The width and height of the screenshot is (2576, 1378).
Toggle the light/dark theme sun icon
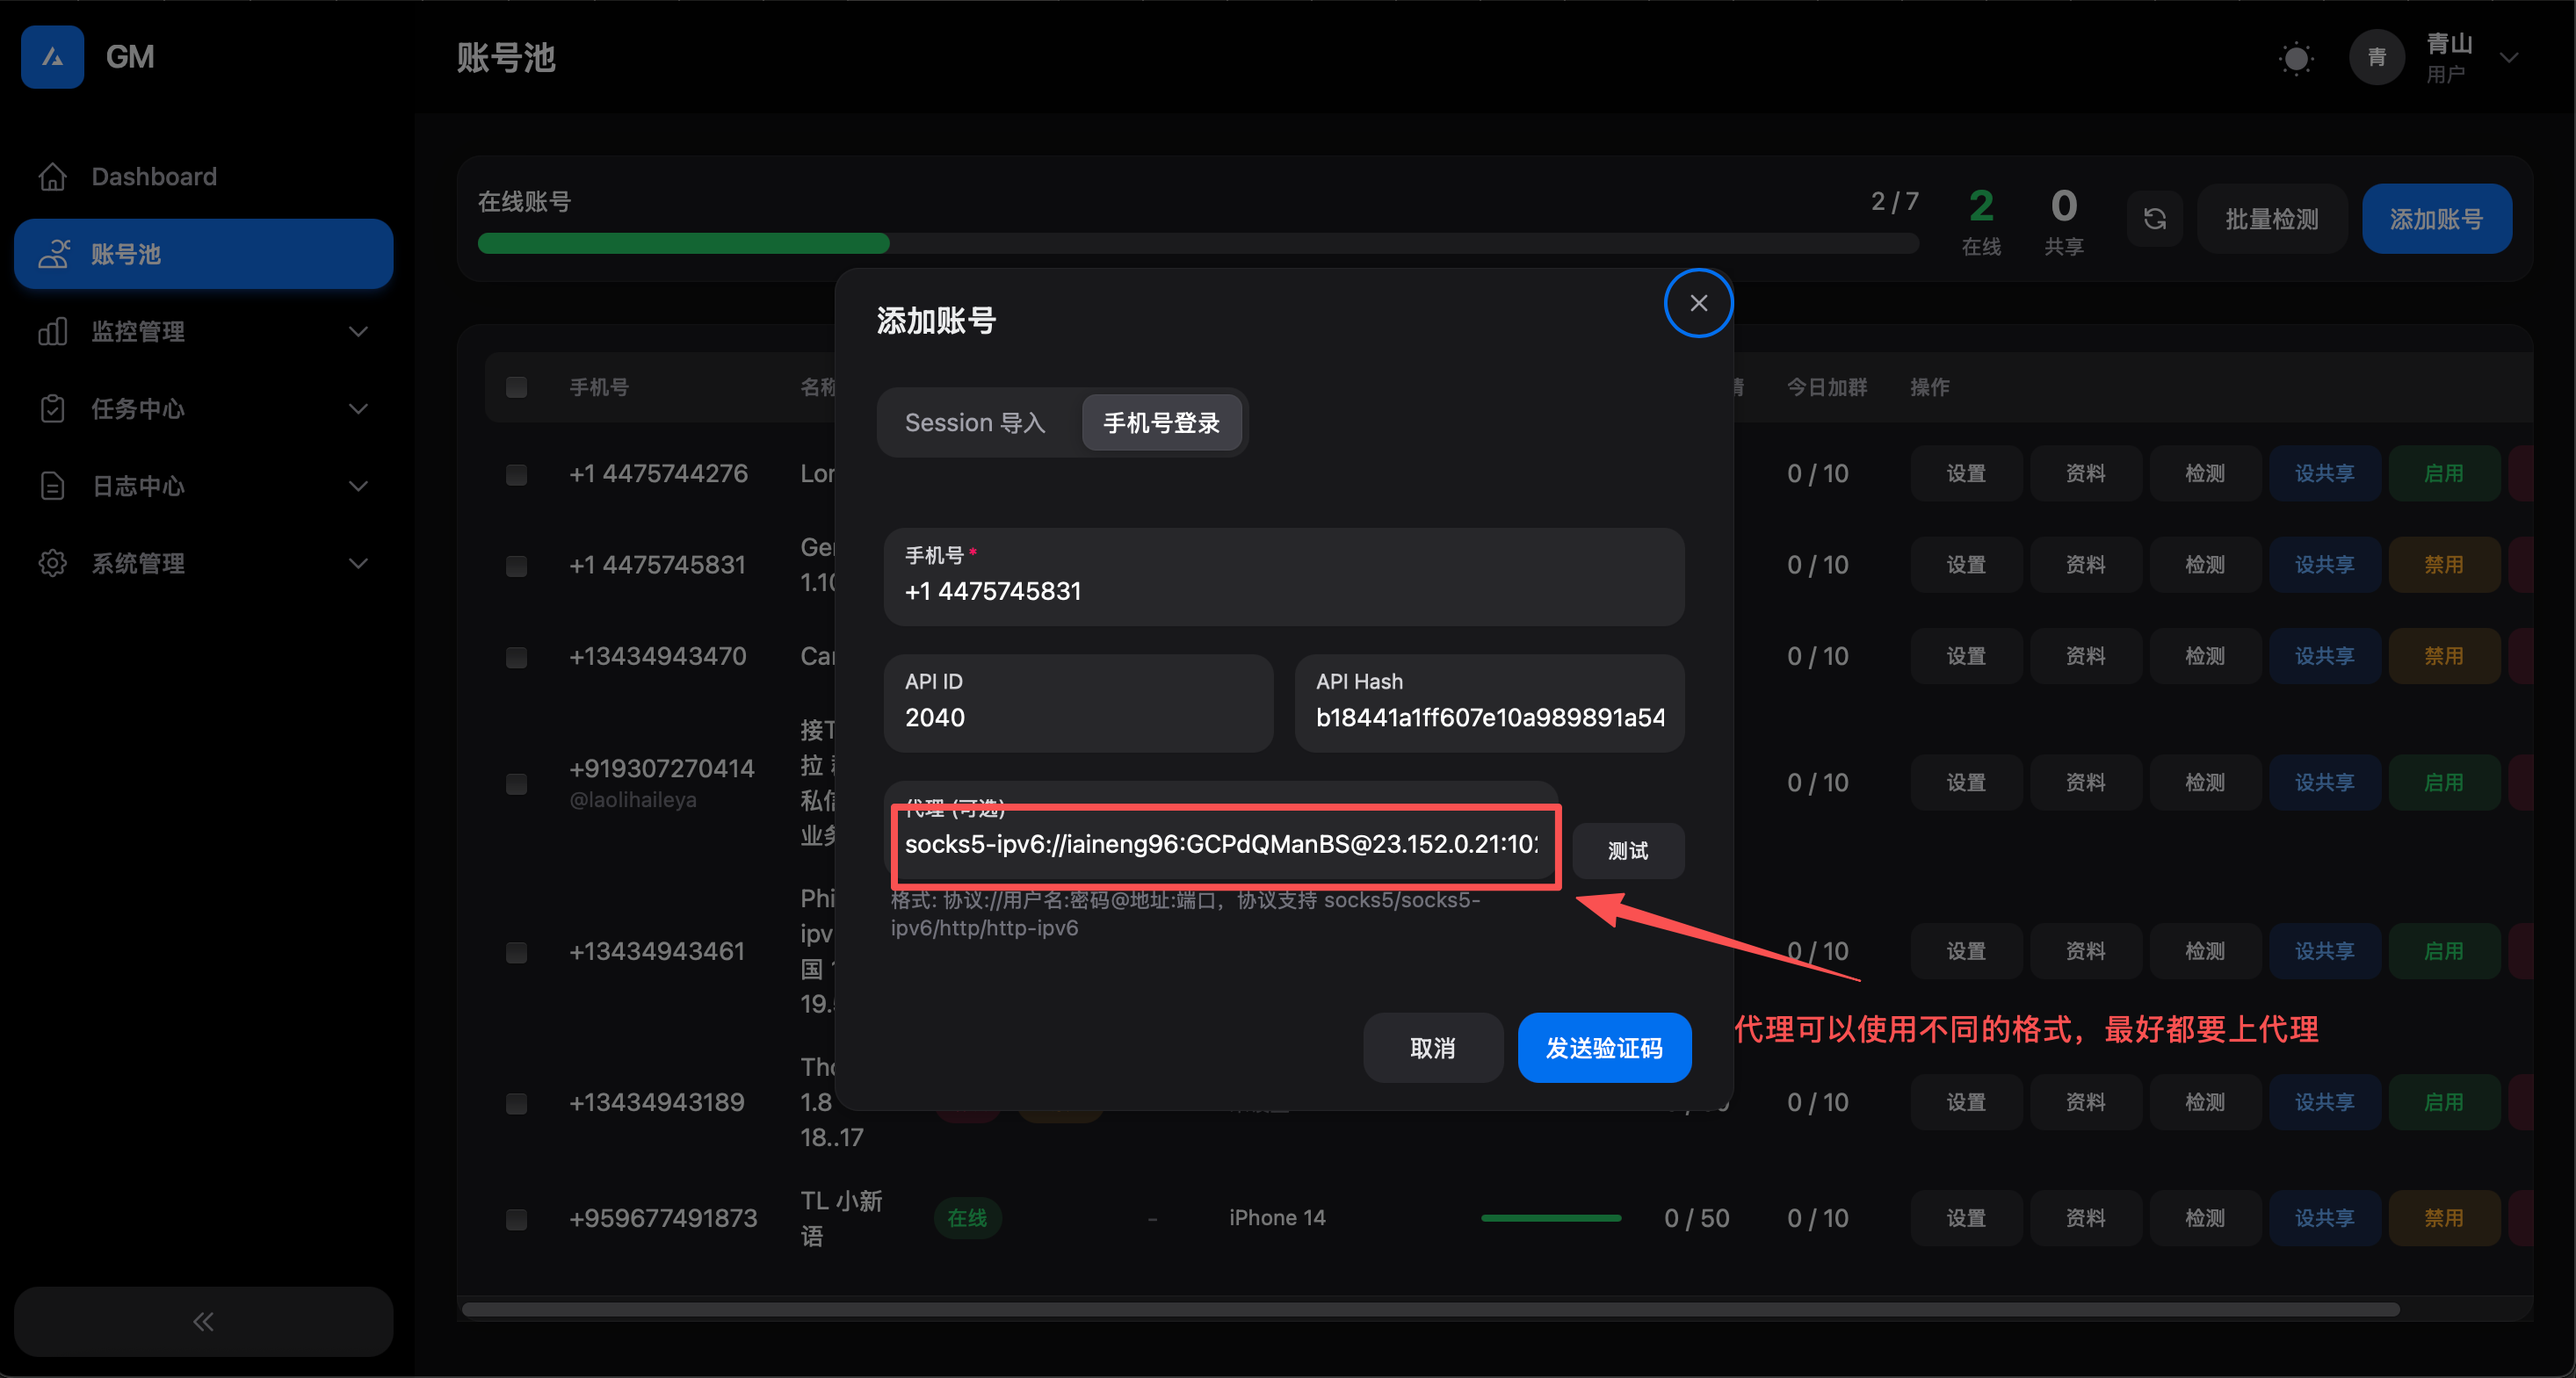tap(2296, 58)
